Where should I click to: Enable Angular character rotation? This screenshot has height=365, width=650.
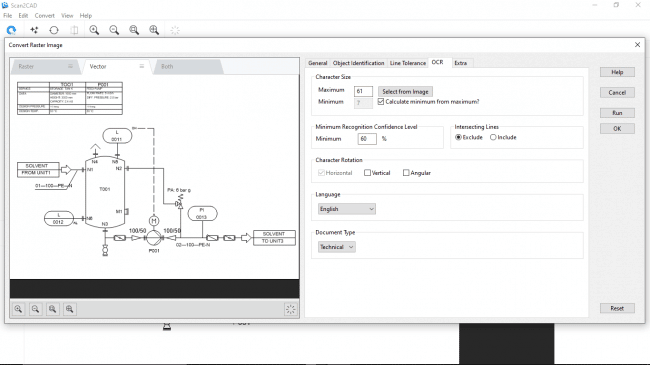[406, 173]
